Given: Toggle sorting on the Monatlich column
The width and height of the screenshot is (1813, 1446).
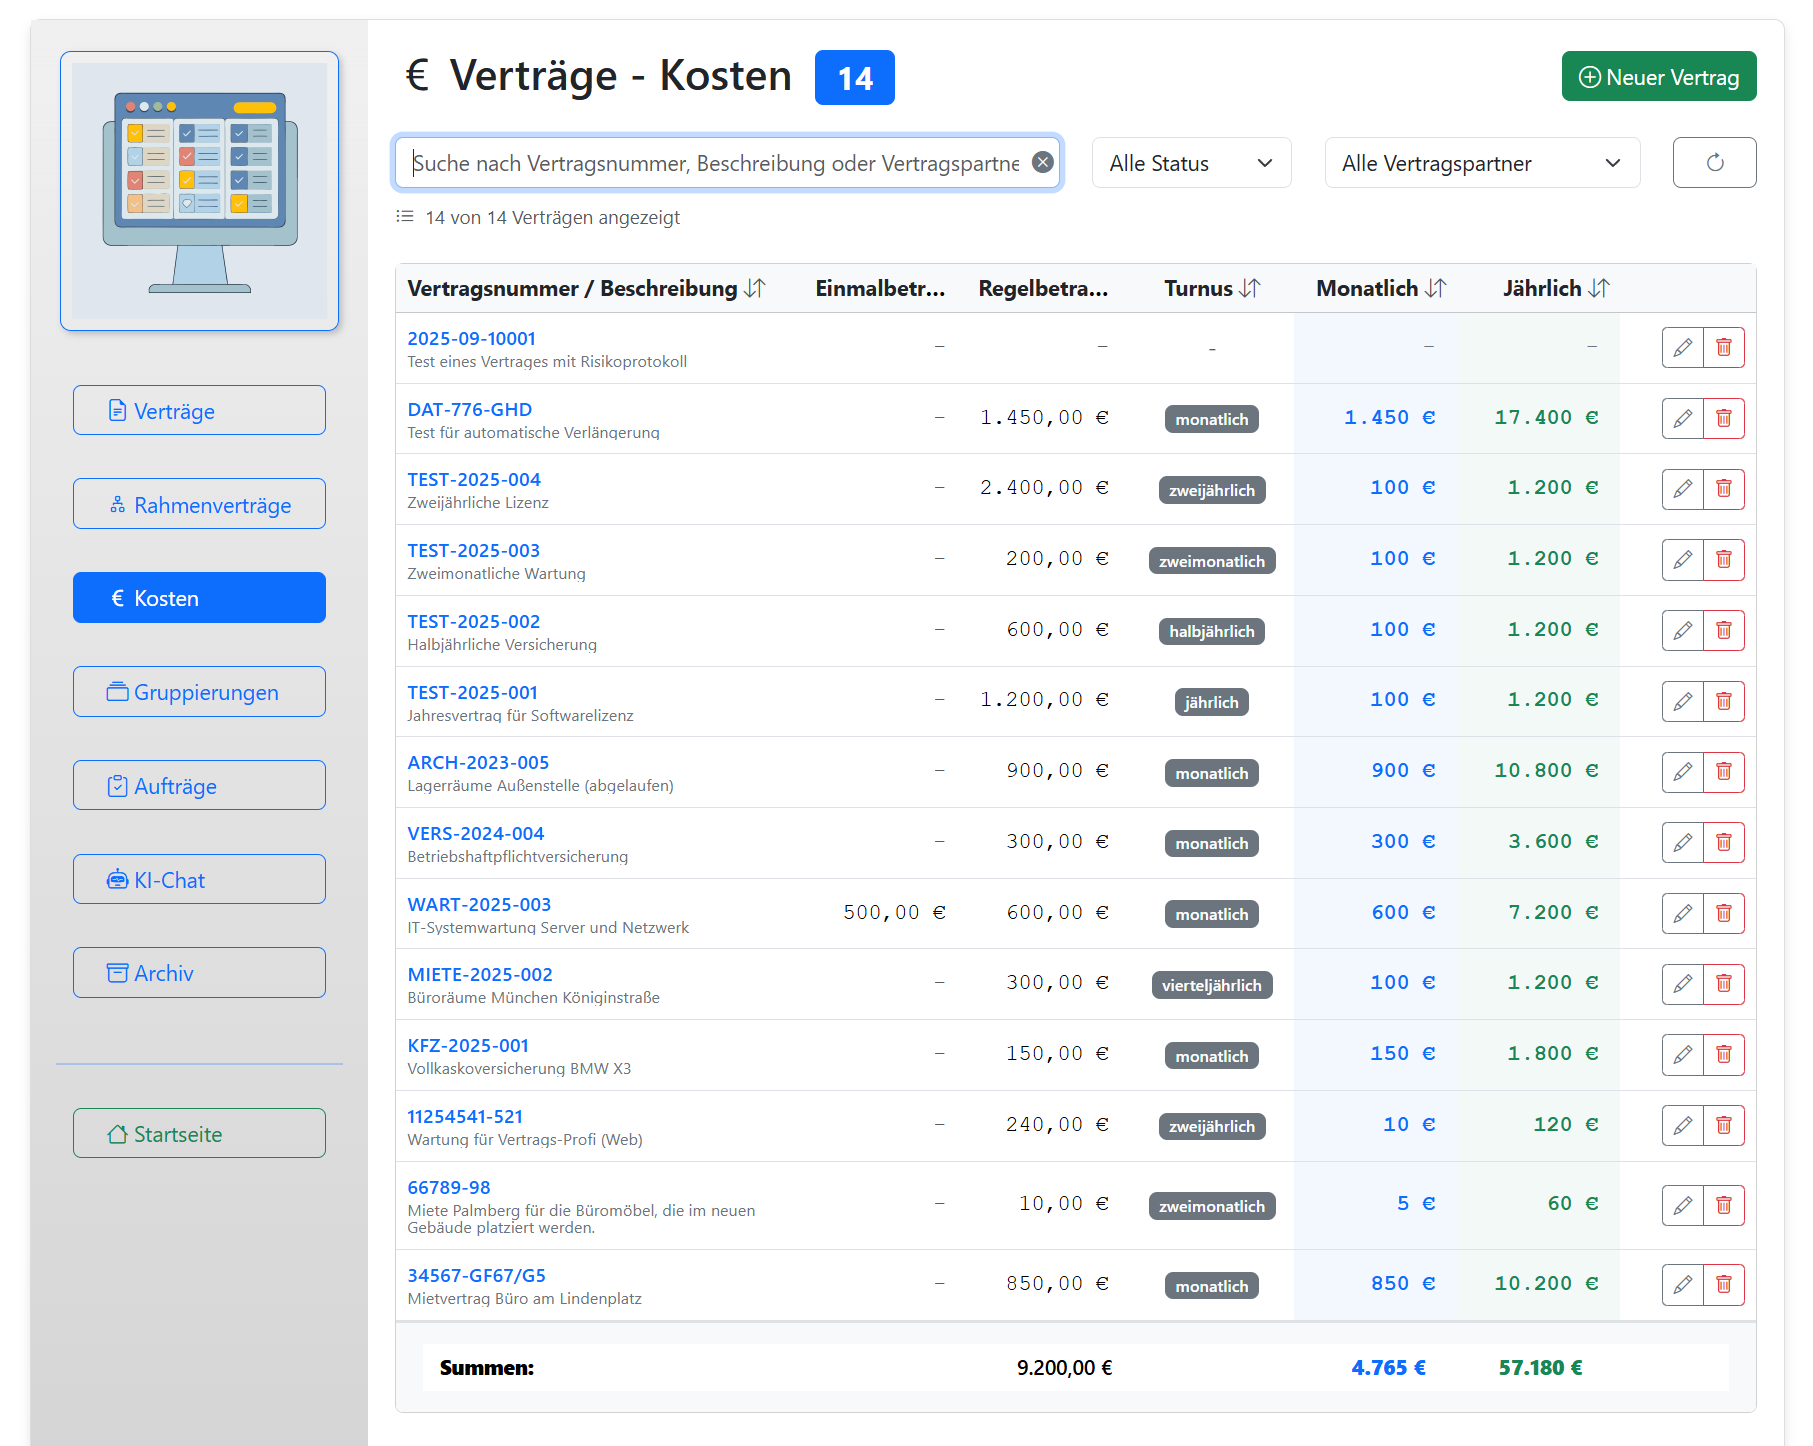Looking at the screenshot, I should [1436, 288].
